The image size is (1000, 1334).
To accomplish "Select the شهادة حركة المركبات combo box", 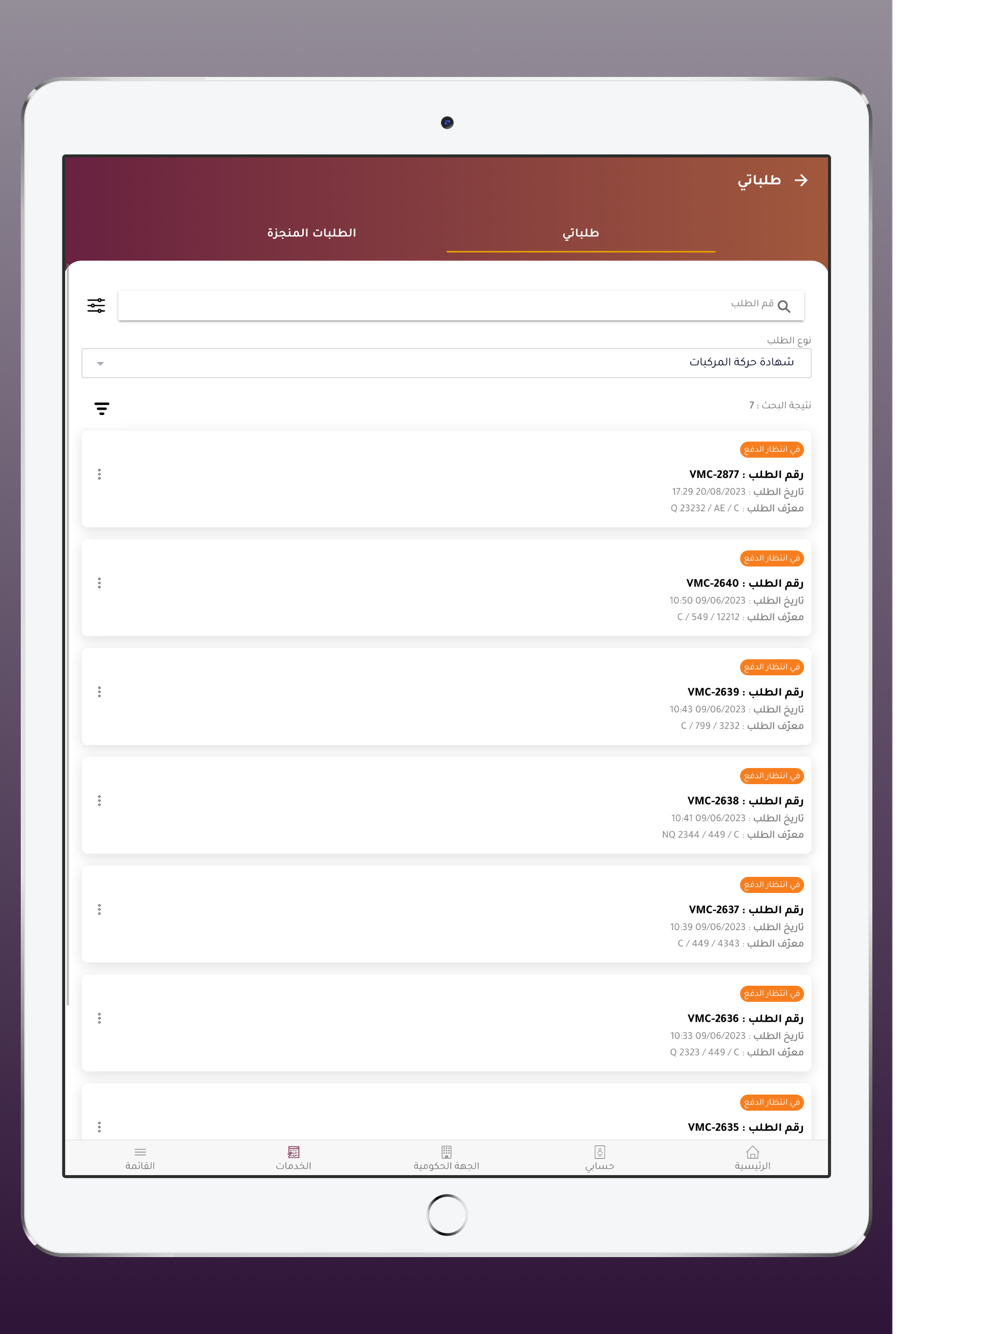I will pyautogui.click(x=446, y=363).
